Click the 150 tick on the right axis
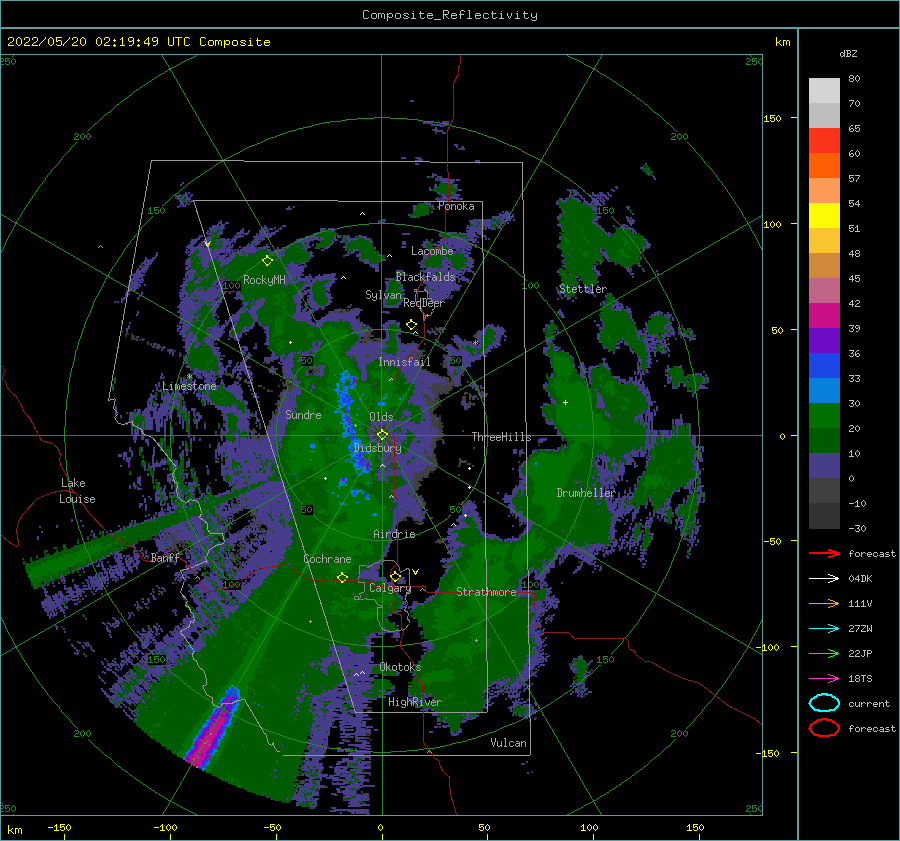Screen dimensions: 900x841 pos(773,118)
